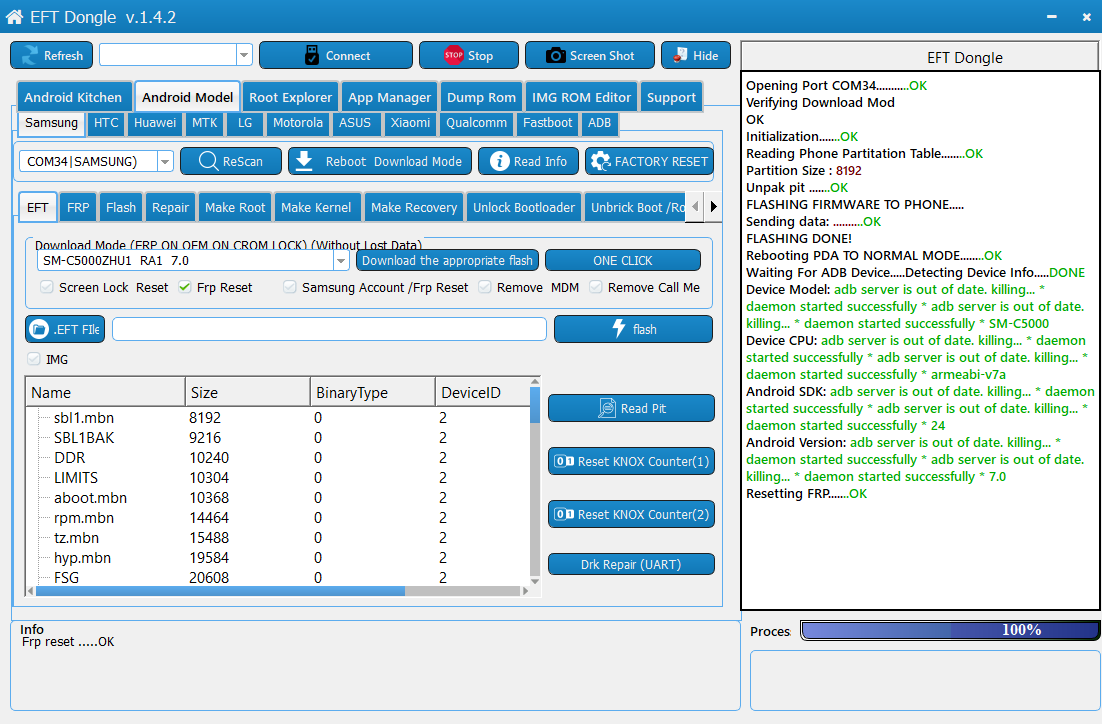This screenshot has height=724, width=1102.
Task: Switch to the Root Explorer tab
Action: click(290, 97)
